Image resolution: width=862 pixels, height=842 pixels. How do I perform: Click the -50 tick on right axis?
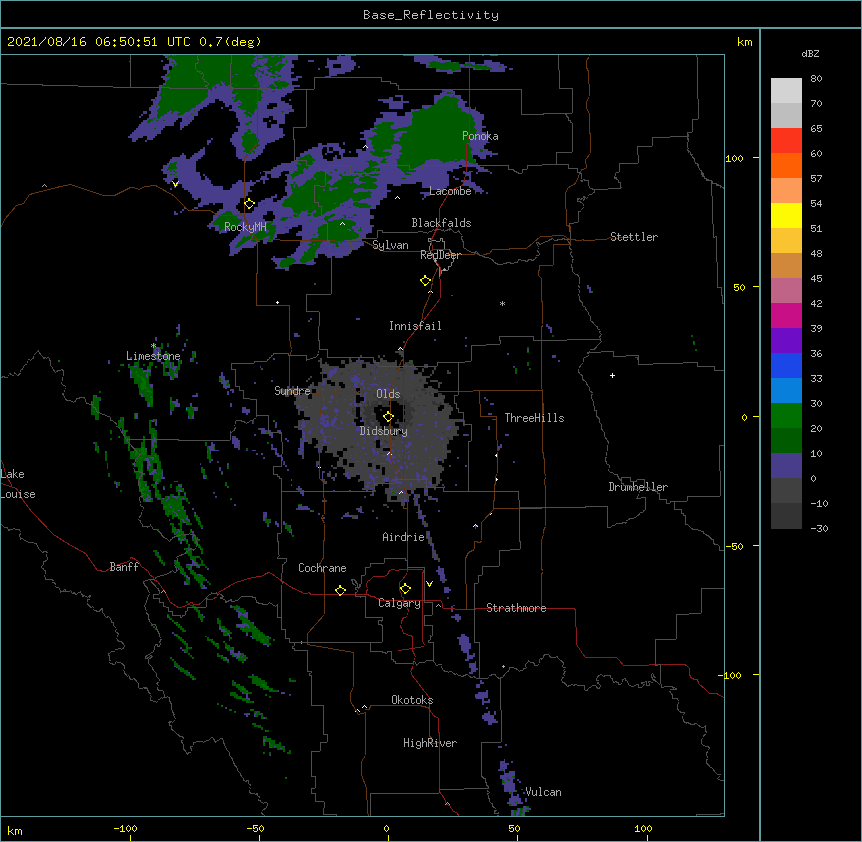734,546
